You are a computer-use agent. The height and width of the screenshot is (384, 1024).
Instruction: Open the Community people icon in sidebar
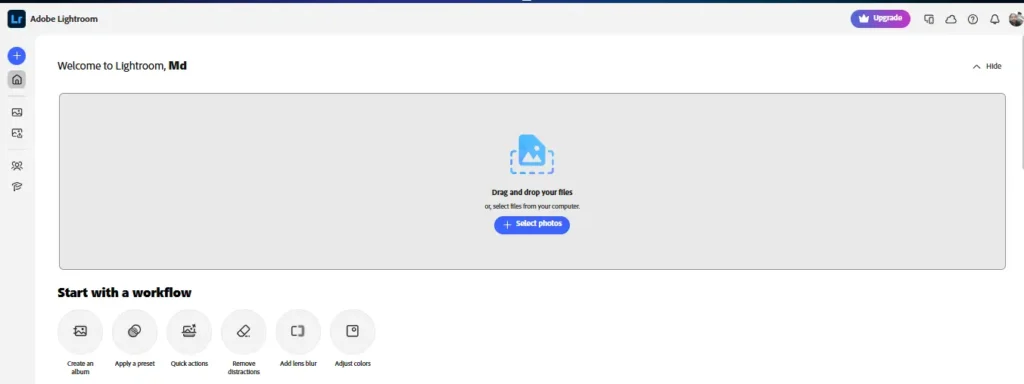pos(17,166)
